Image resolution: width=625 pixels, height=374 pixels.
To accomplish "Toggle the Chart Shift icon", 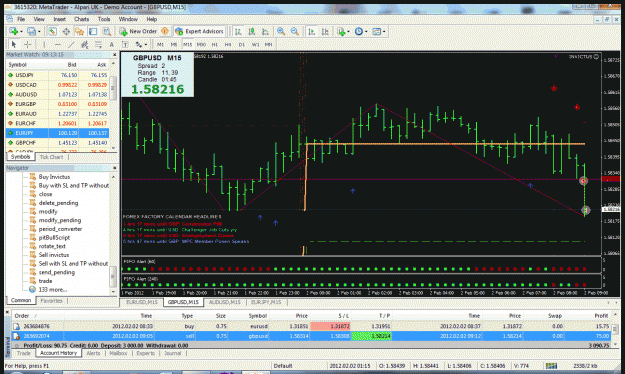I will [x=325, y=31].
